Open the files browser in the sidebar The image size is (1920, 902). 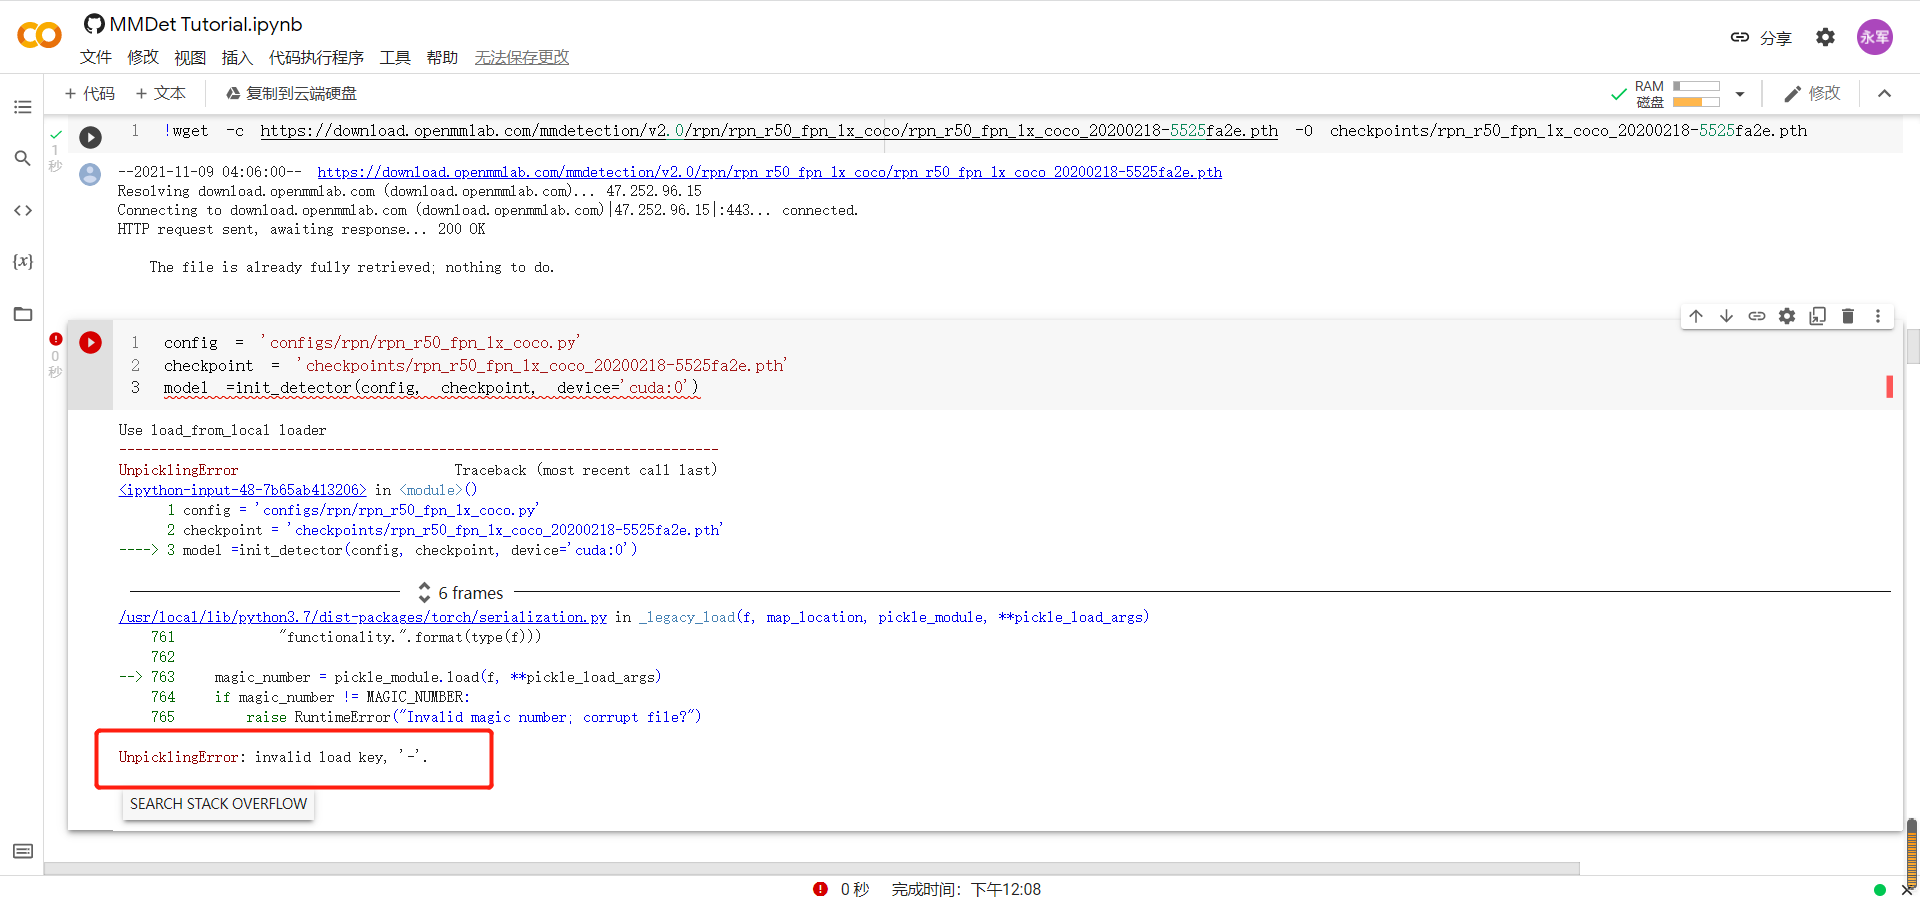22,314
